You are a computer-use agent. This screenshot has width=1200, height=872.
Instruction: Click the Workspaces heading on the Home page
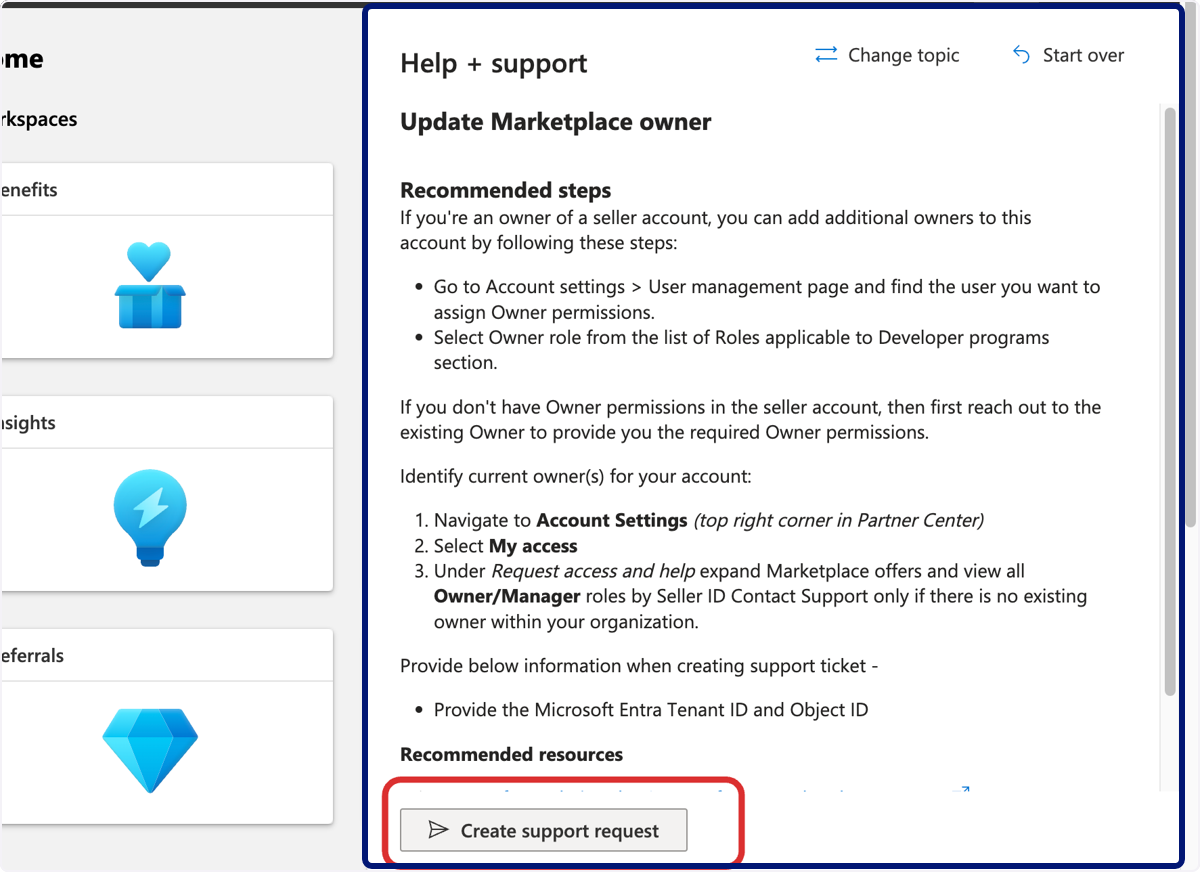tap(38, 119)
